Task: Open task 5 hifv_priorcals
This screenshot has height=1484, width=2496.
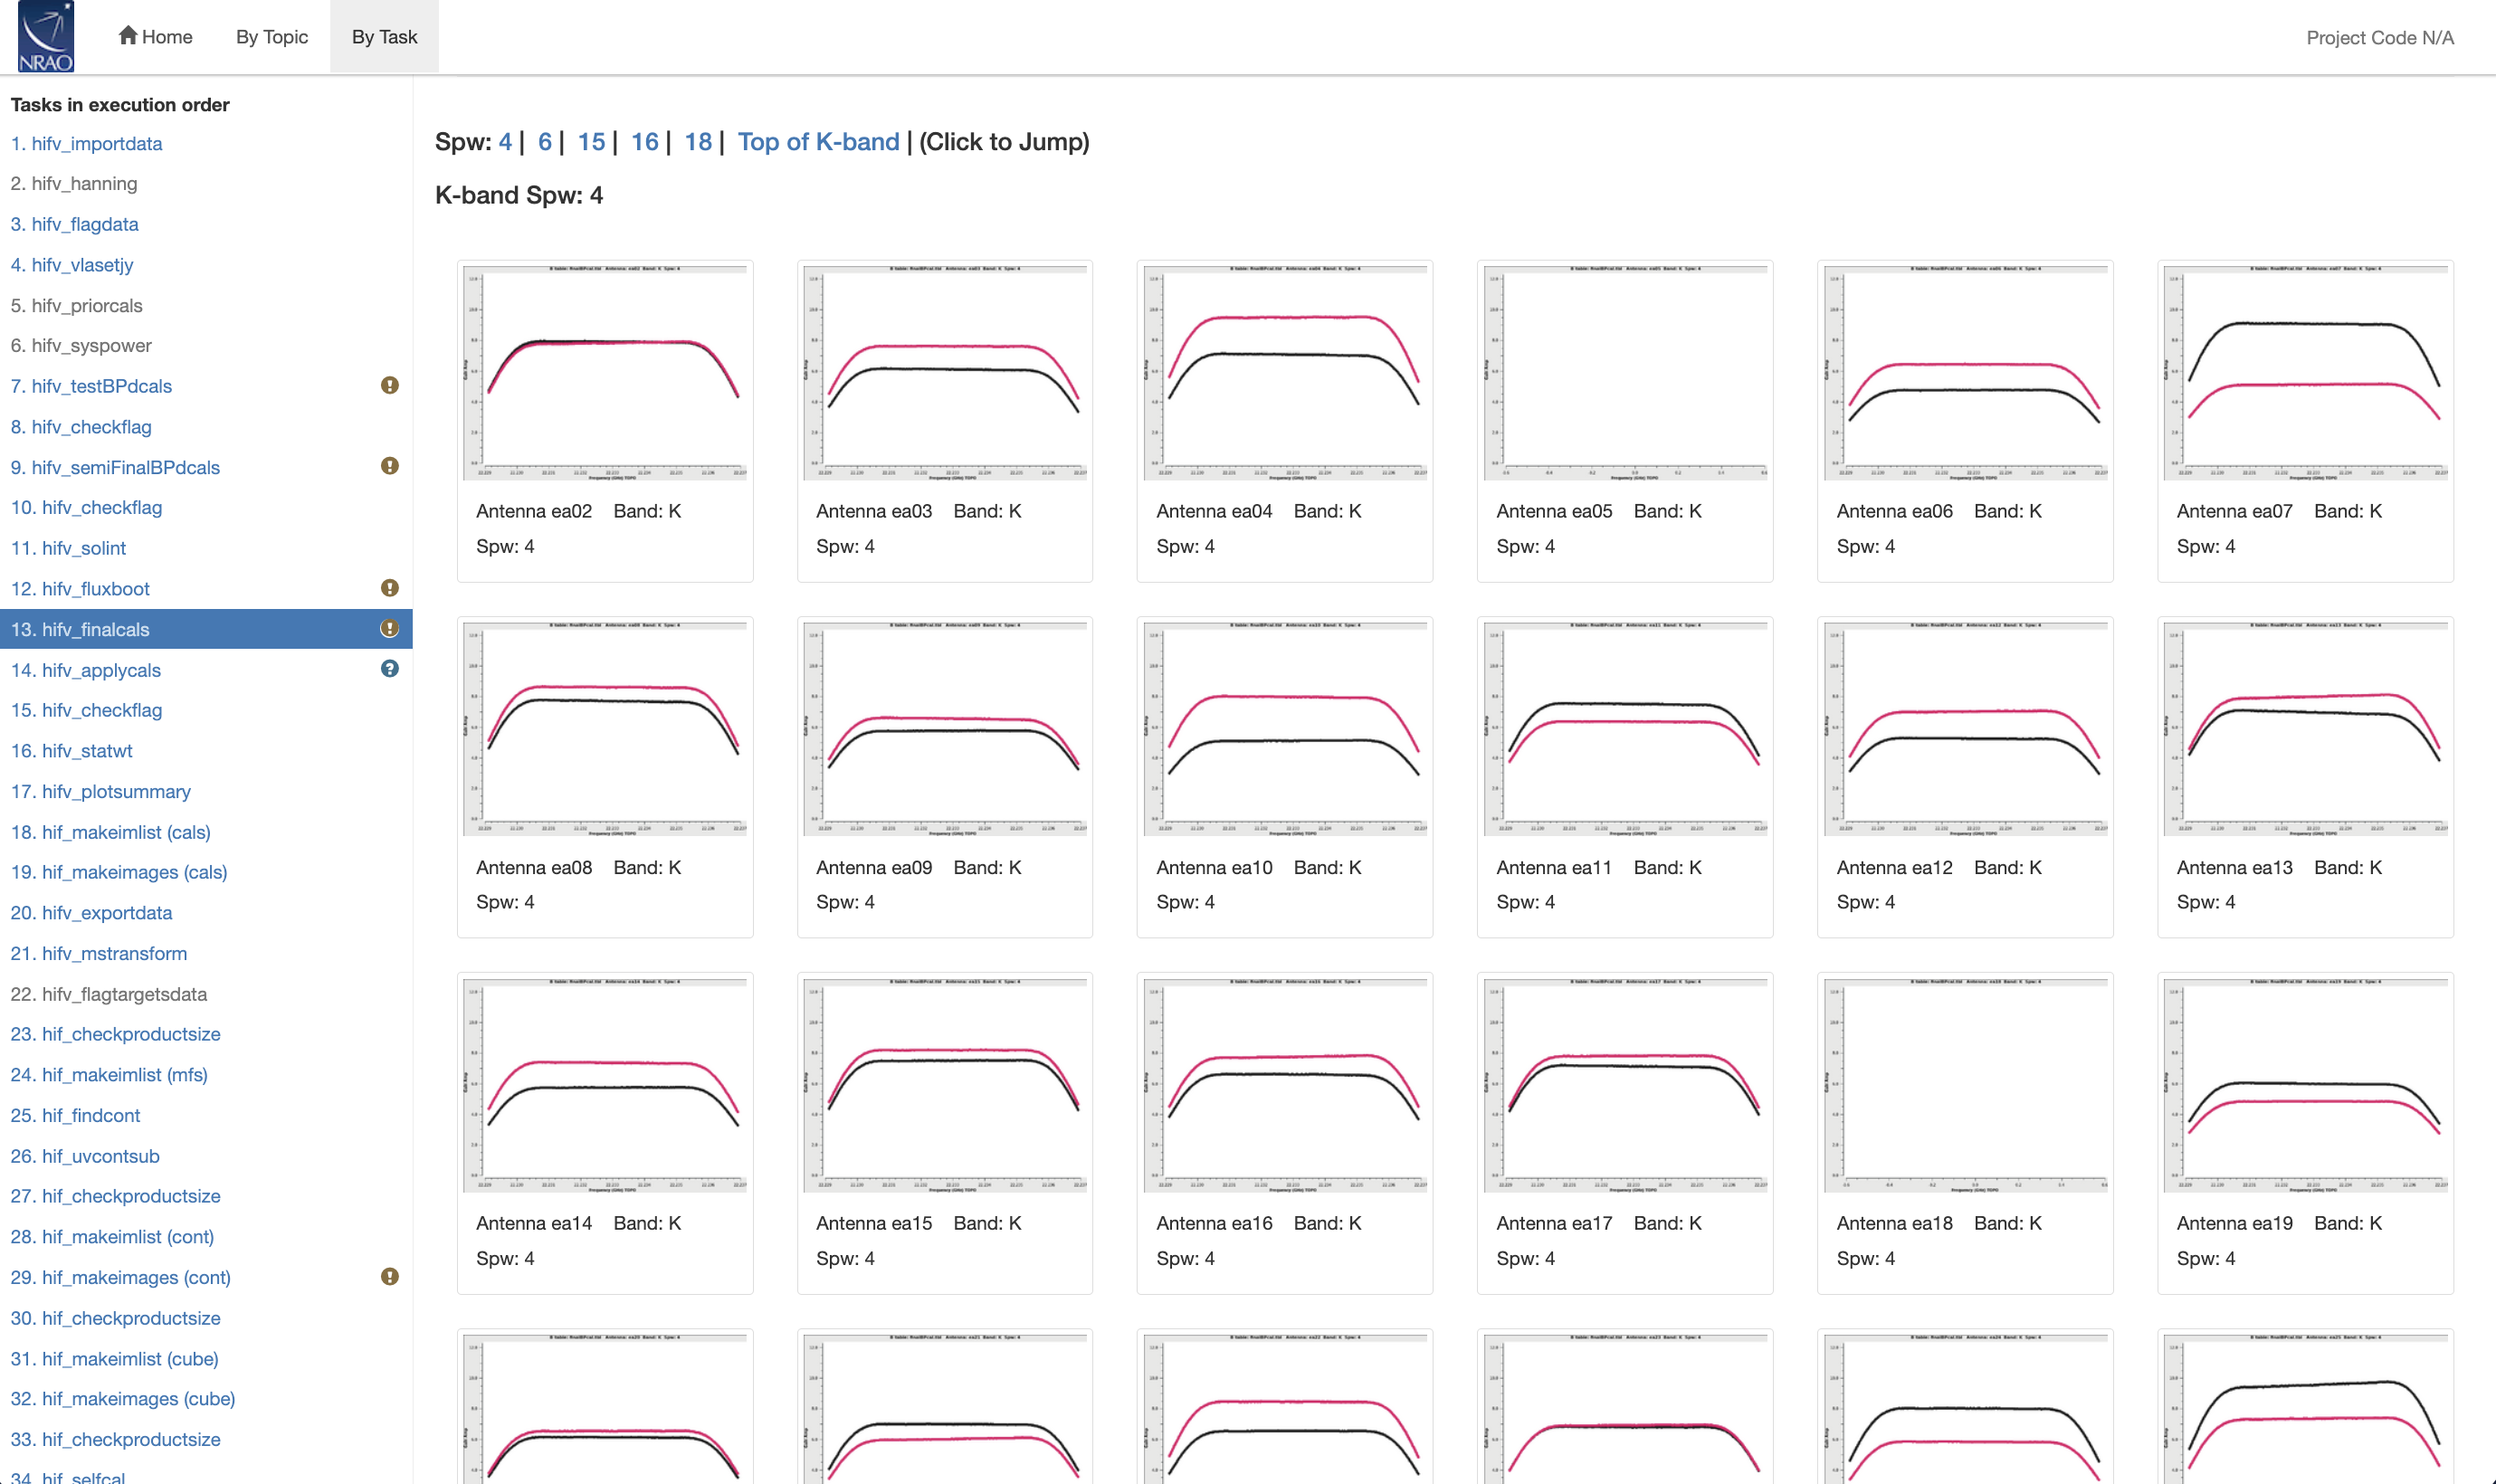Action: [x=77, y=306]
